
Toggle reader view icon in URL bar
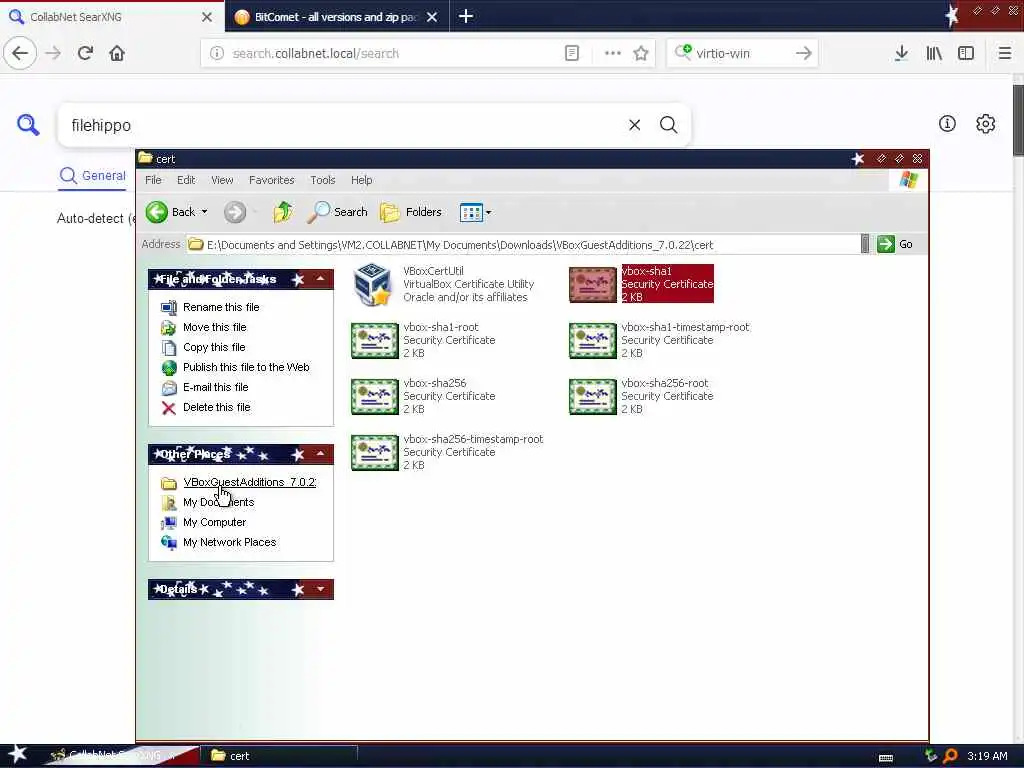point(571,54)
